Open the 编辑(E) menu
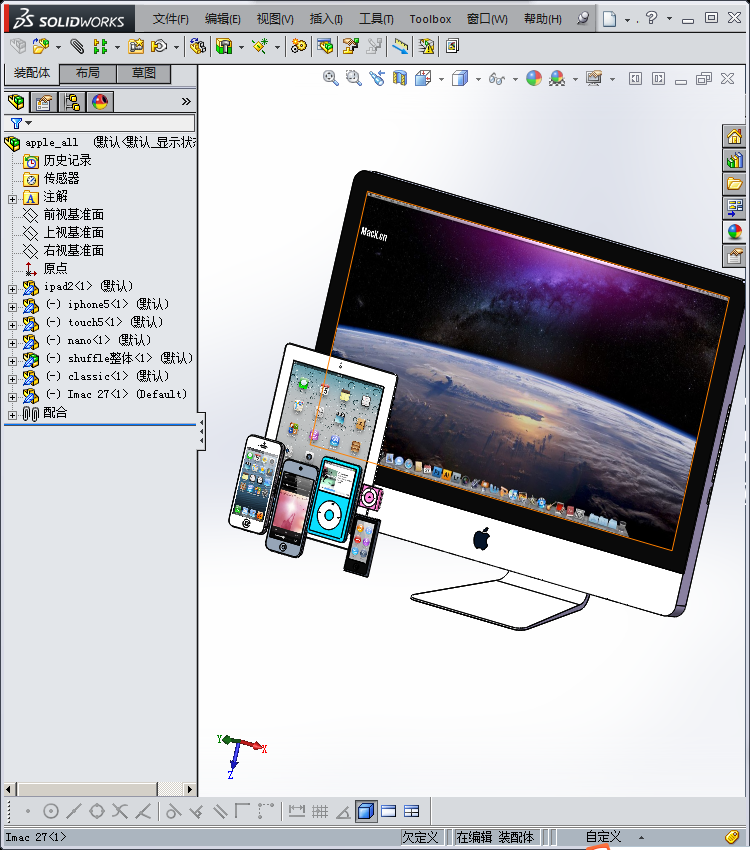 pos(223,19)
